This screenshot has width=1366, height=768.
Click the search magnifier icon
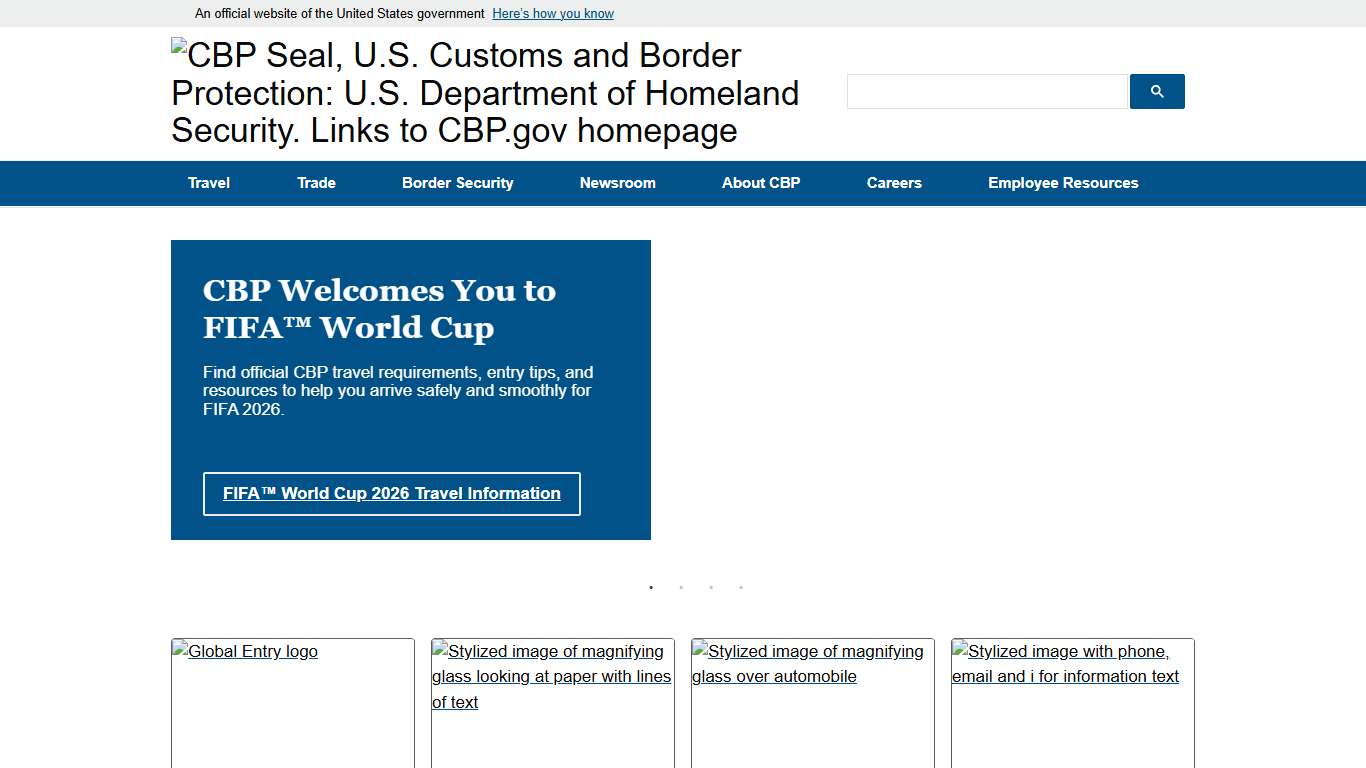pos(1156,91)
